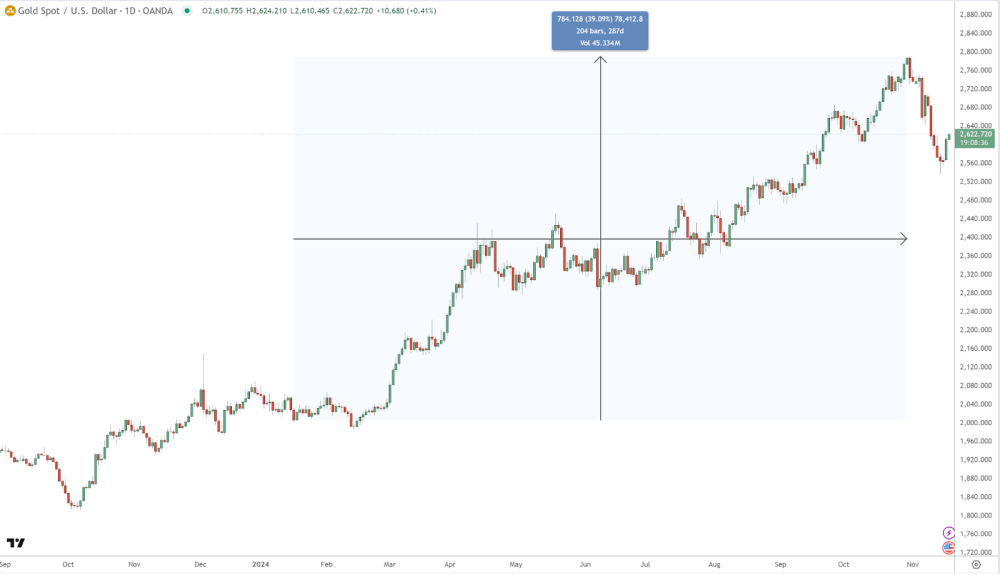Viewport: 1000px width, 575px height.
Task: Click the Mar label on the time axis
Action: coord(388,565)
